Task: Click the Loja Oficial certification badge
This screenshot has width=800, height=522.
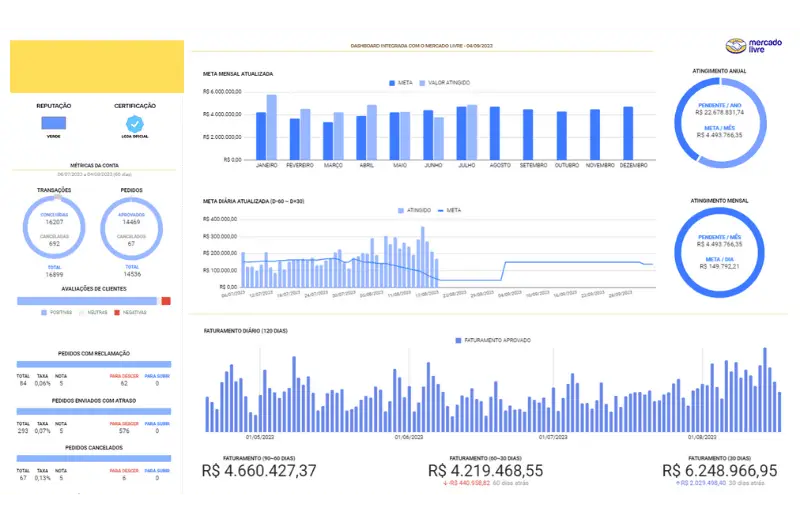Action: click(135, 124)
